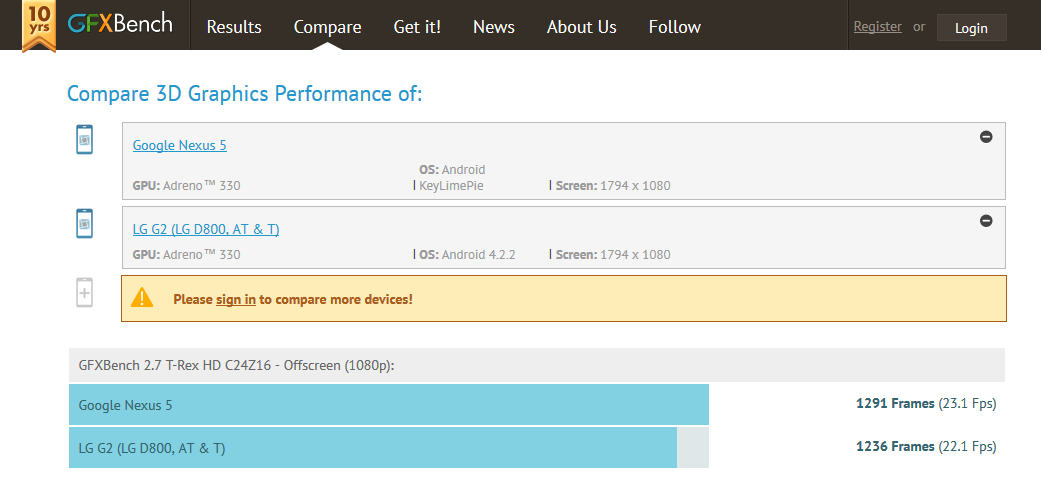Remove Google Nexus 5 with minus icon
Image resolution: width=1041 pixels, height=485 pixels.
[986, 137]
